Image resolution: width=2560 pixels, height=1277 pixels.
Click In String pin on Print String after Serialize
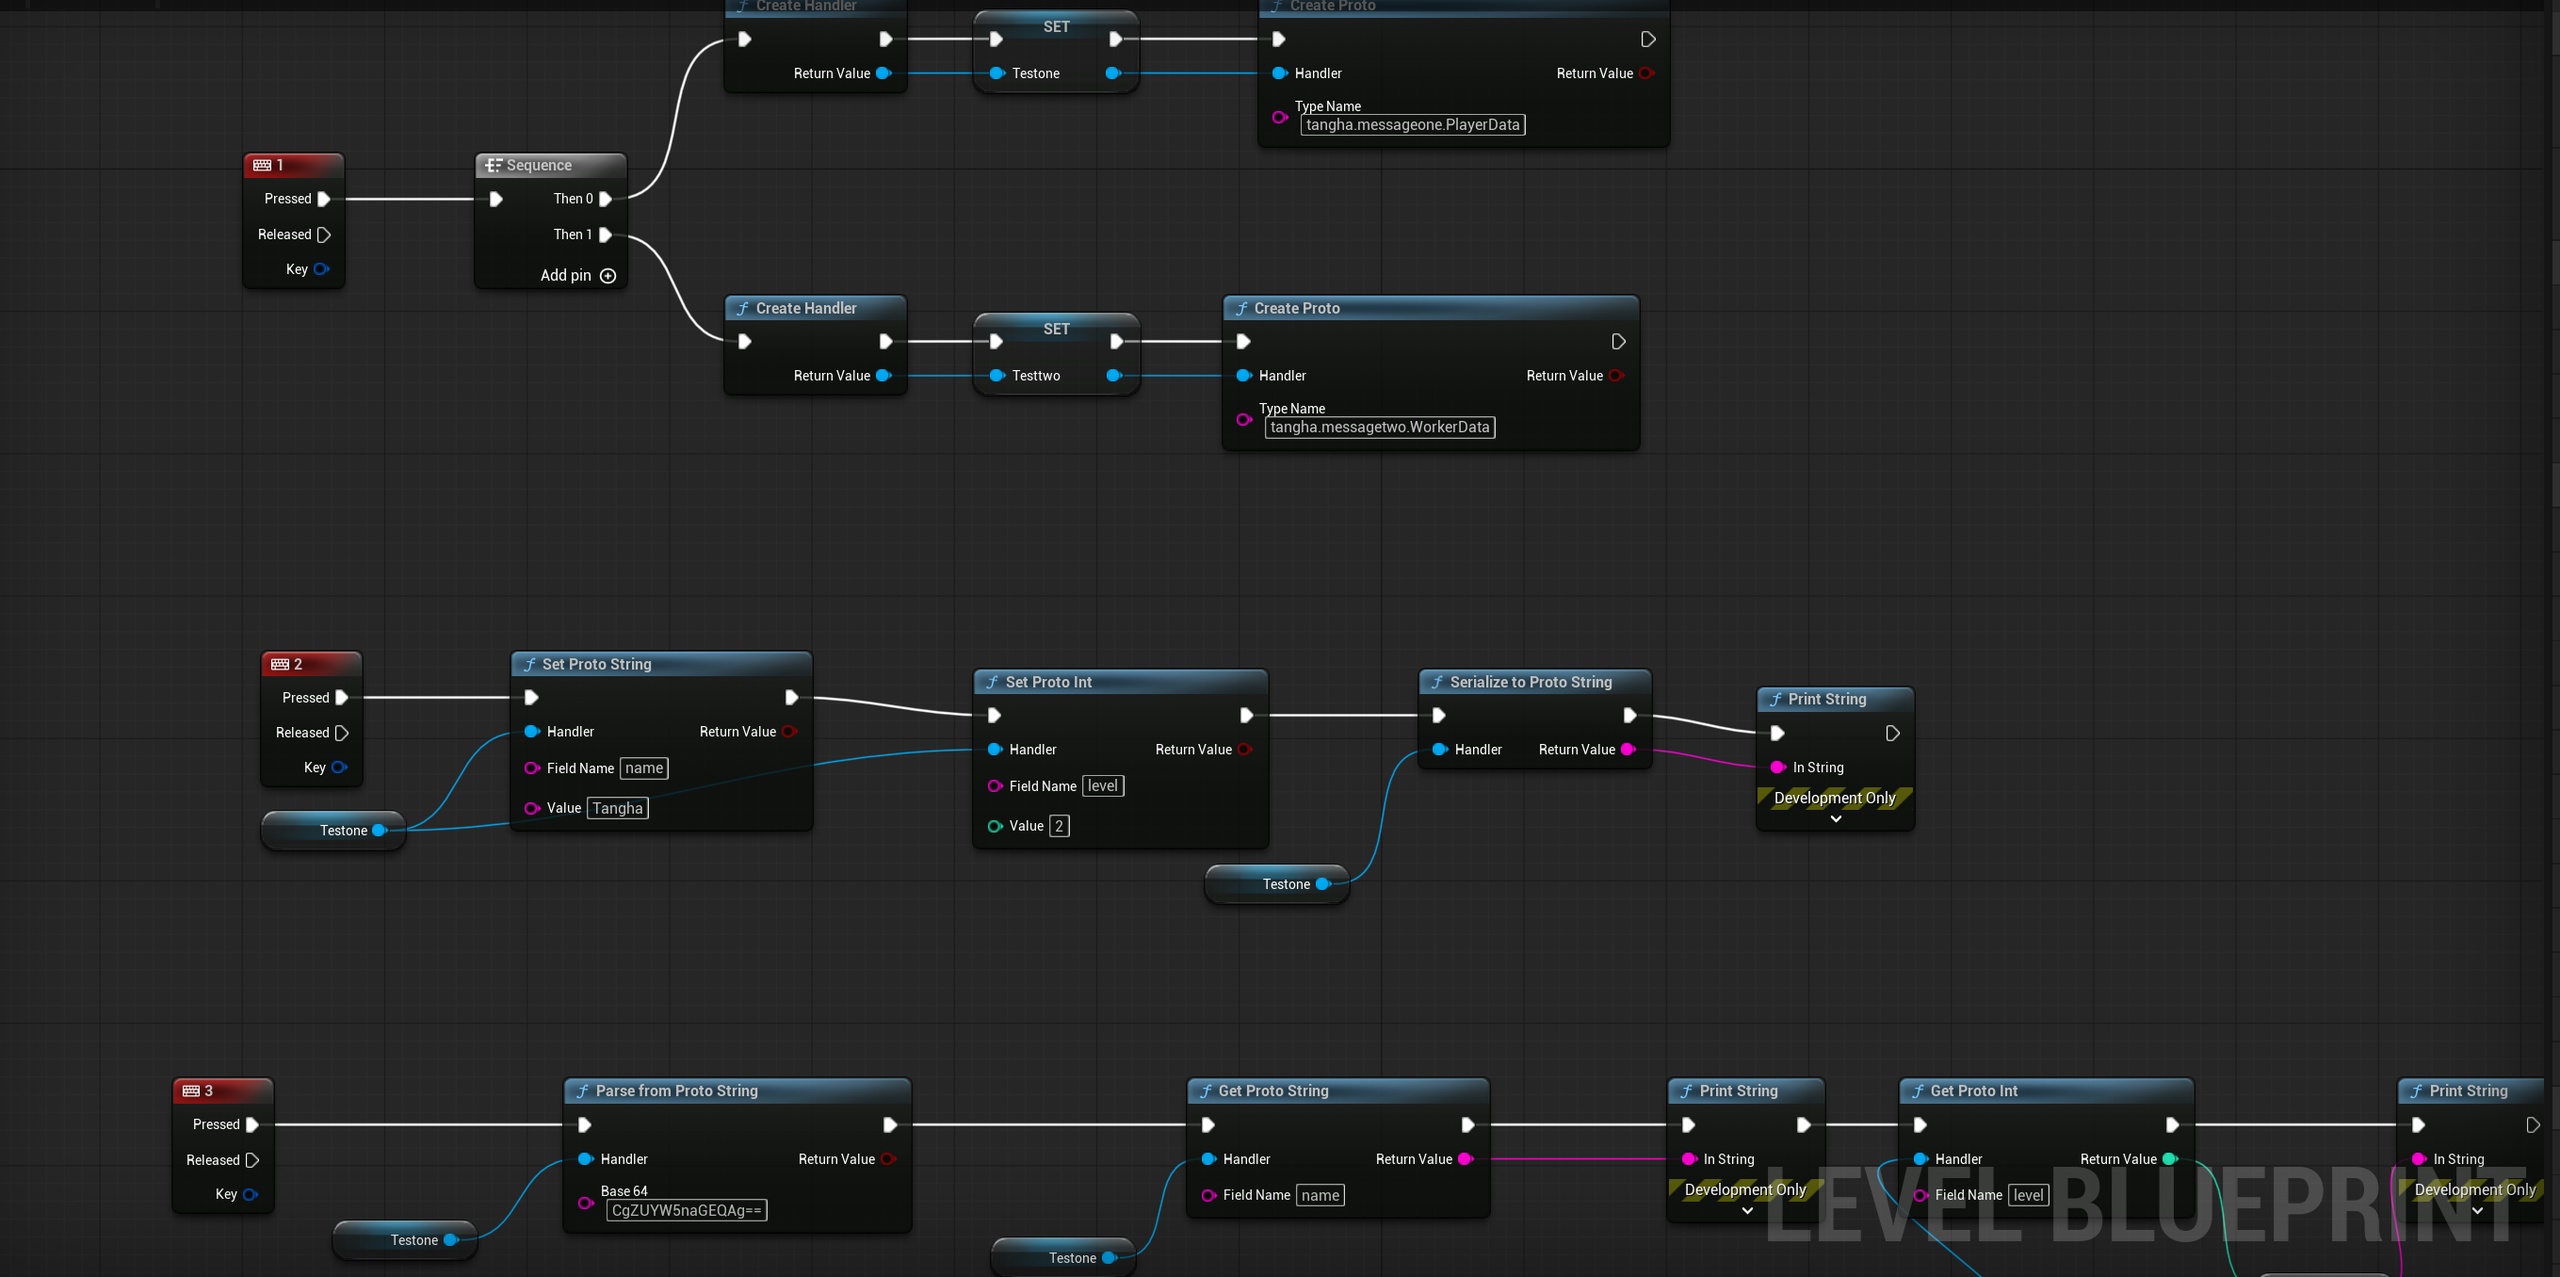point(1778,768)
